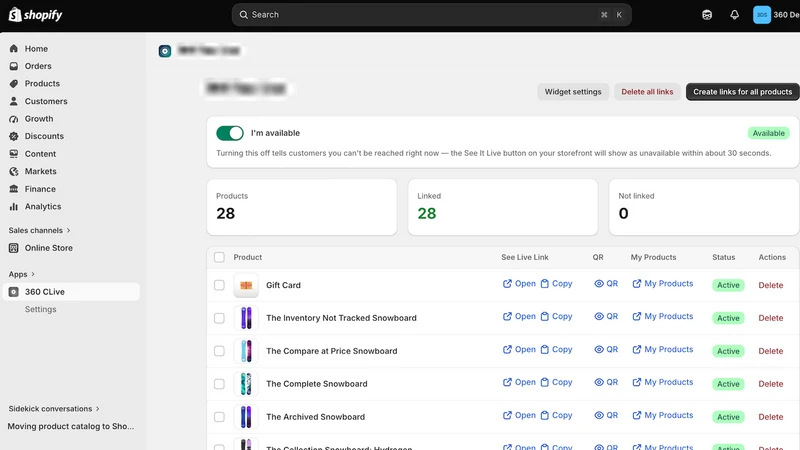
Task: Copy the Gift Card live link
Action: [556, 284]
